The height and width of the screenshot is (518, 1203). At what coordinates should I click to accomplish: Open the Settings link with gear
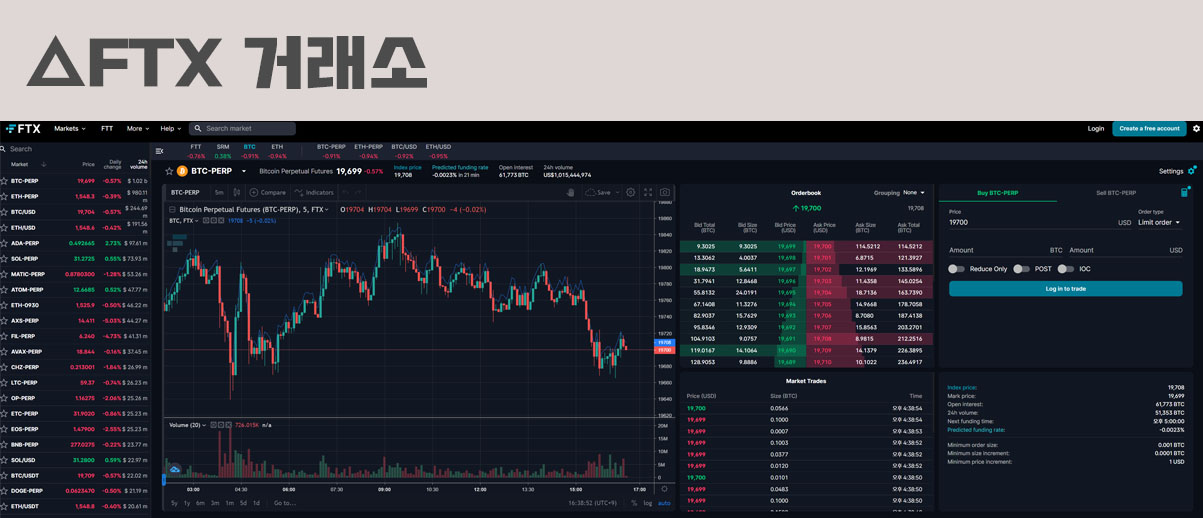point(1177,171)
